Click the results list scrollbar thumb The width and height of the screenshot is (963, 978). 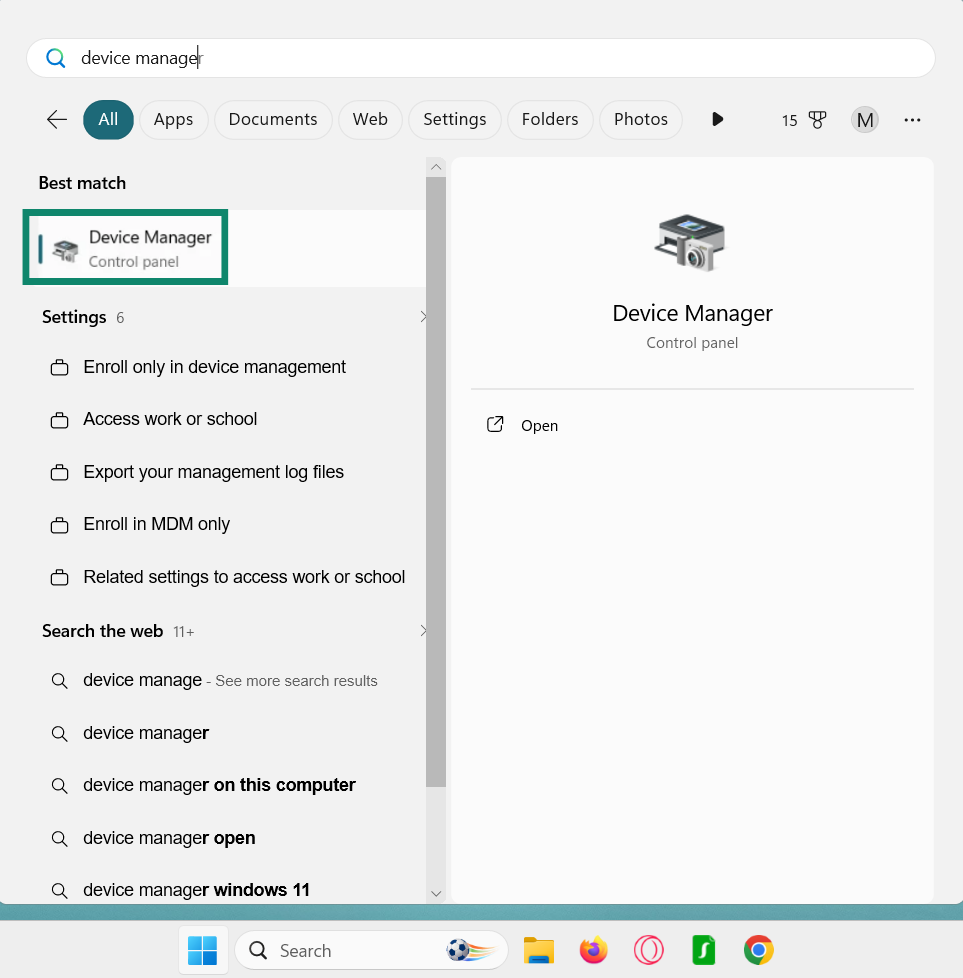pyautogui.click(x=436, y=482)
